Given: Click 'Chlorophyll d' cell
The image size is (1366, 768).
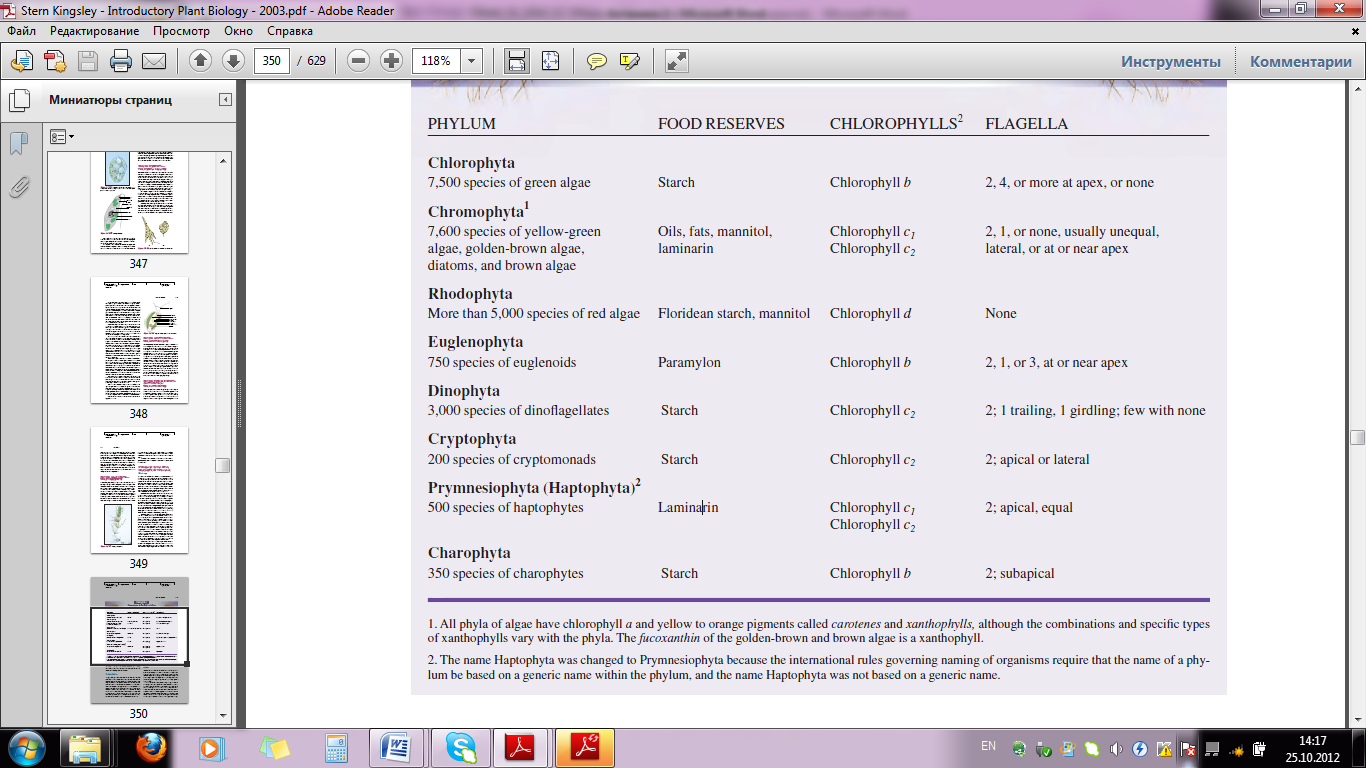Looking at the screenshot, I should 871,313.
